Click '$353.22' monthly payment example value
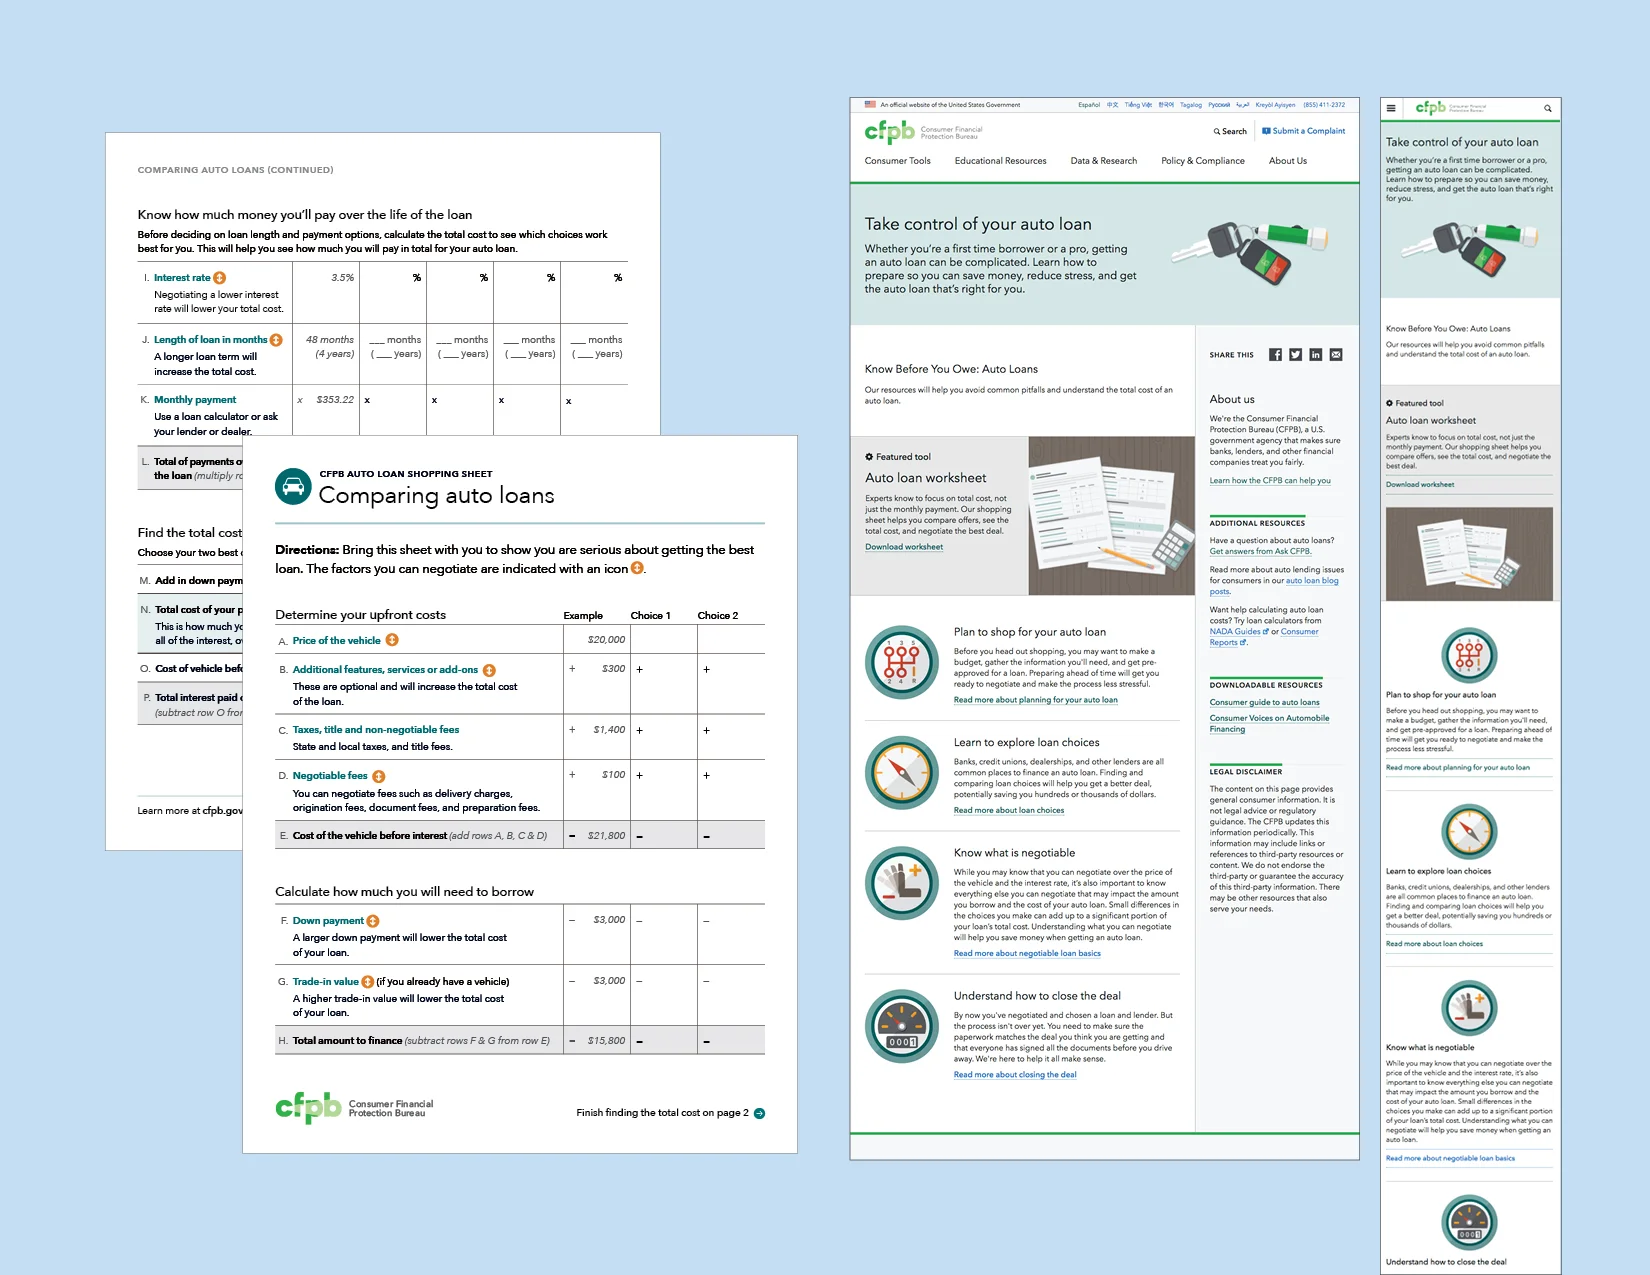The width and height of the screenshot is (1650, 1275). point(335,400)
